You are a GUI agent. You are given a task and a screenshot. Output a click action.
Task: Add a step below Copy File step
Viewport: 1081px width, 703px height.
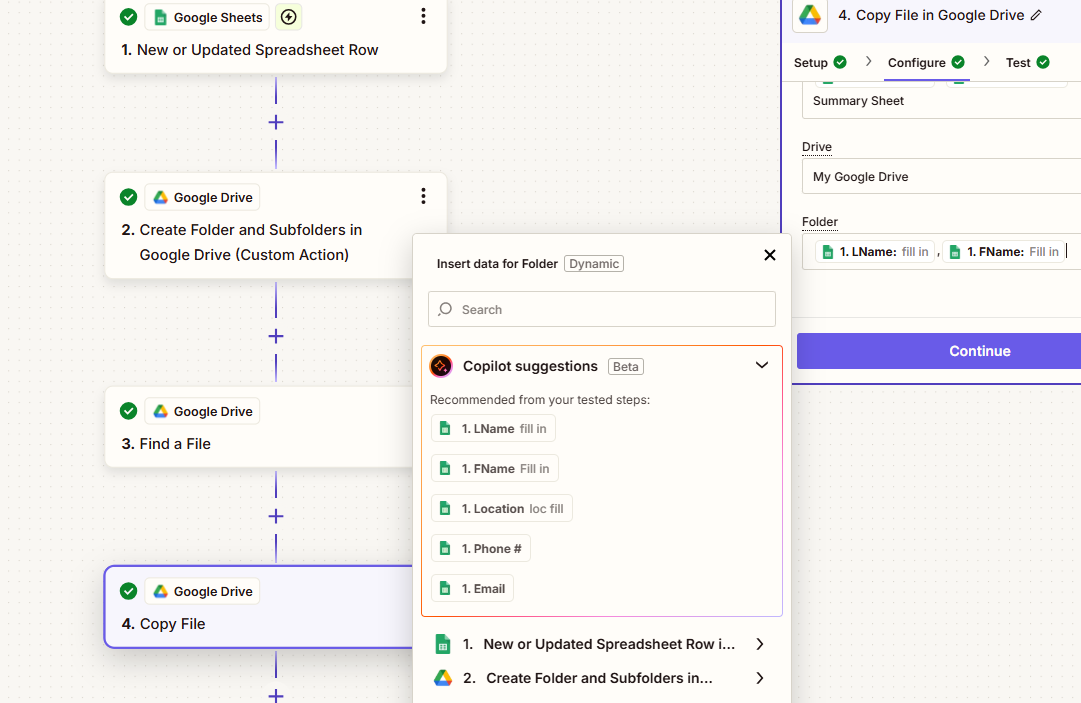pos(276,695)
